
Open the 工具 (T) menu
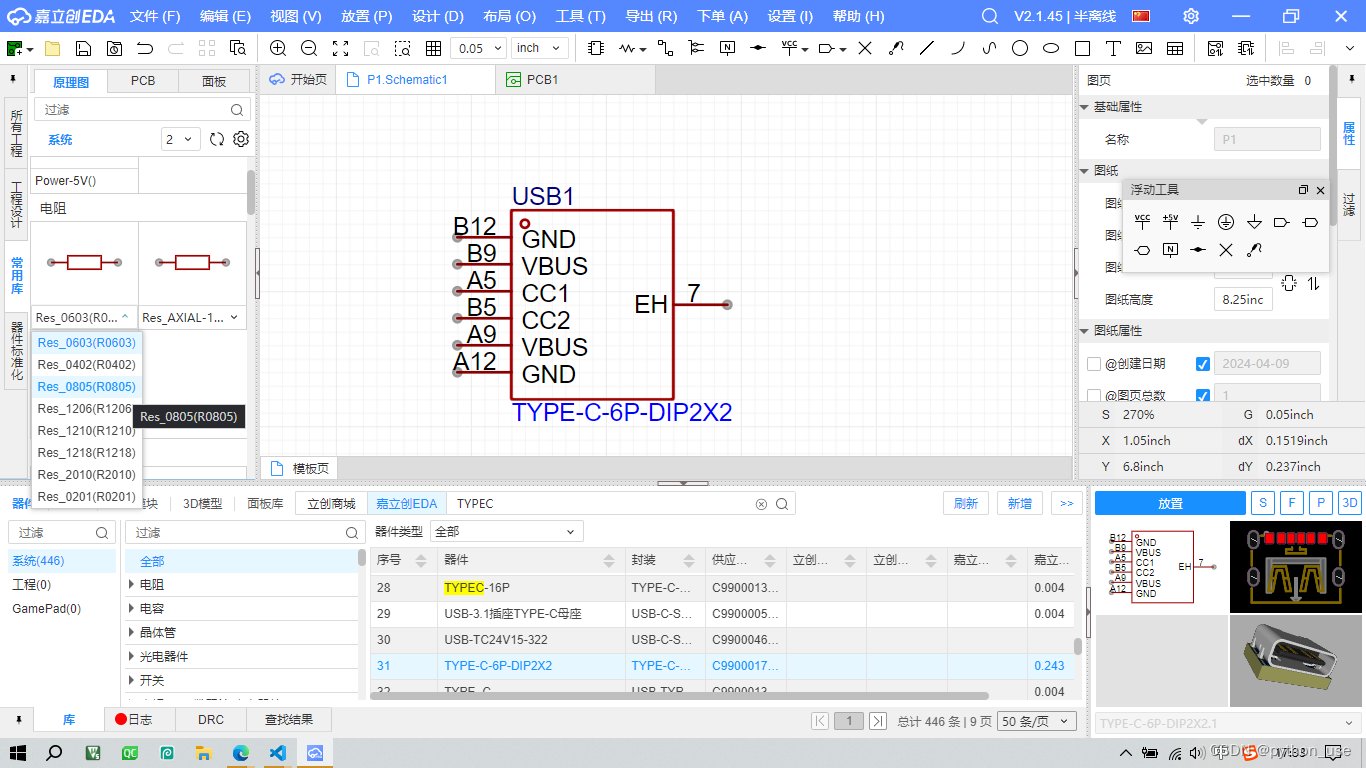coord(581,16)
